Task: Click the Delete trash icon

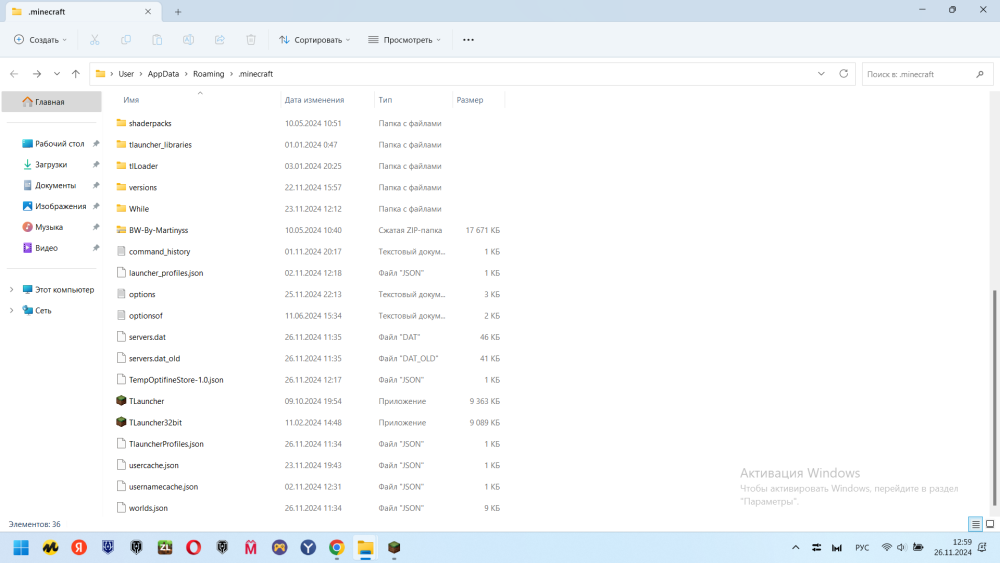Action: [251, 40]
